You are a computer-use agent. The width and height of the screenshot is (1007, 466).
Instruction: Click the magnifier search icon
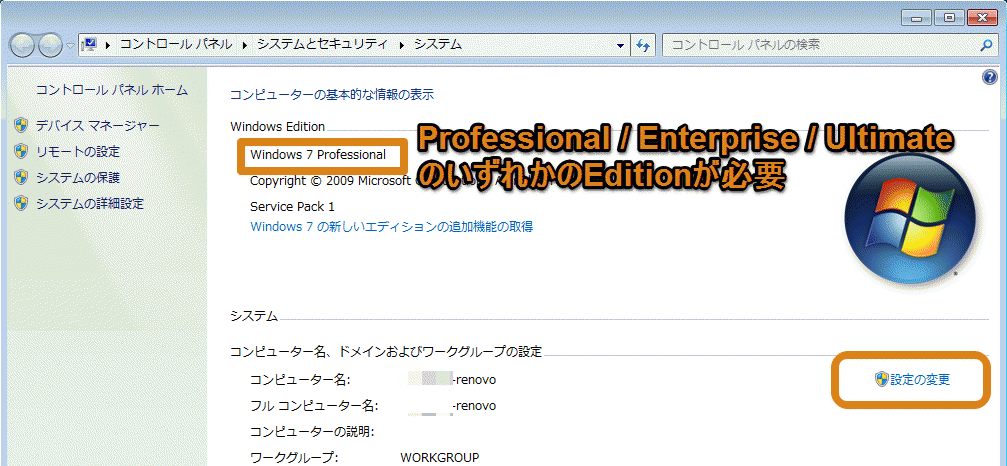[986, 45]
